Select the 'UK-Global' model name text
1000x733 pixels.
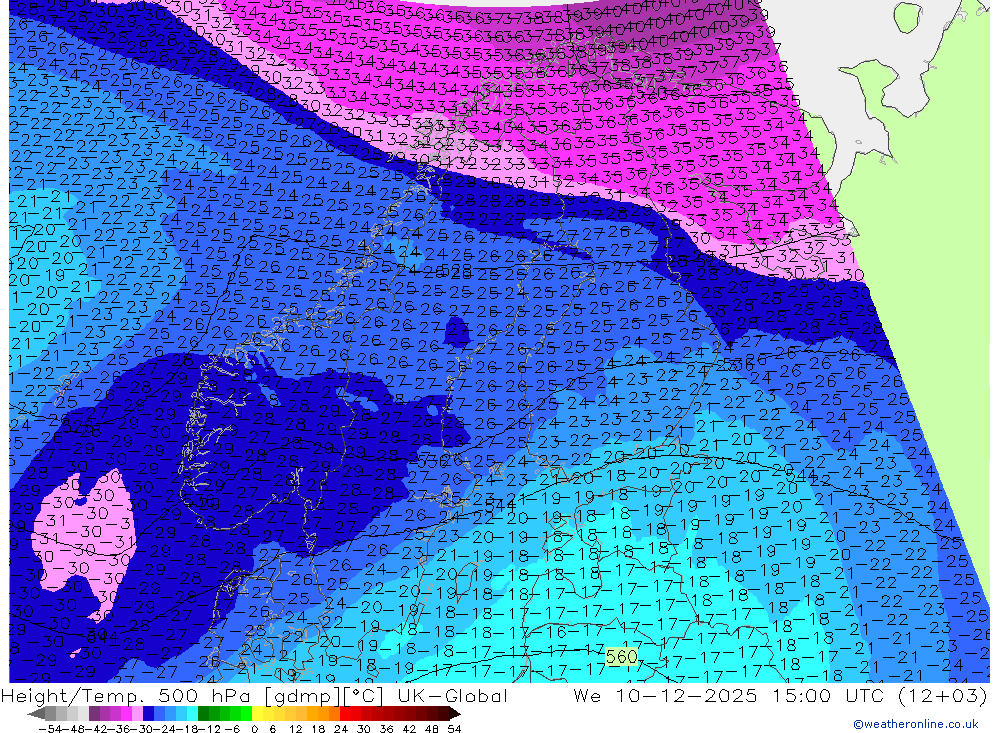pos(452,695)
